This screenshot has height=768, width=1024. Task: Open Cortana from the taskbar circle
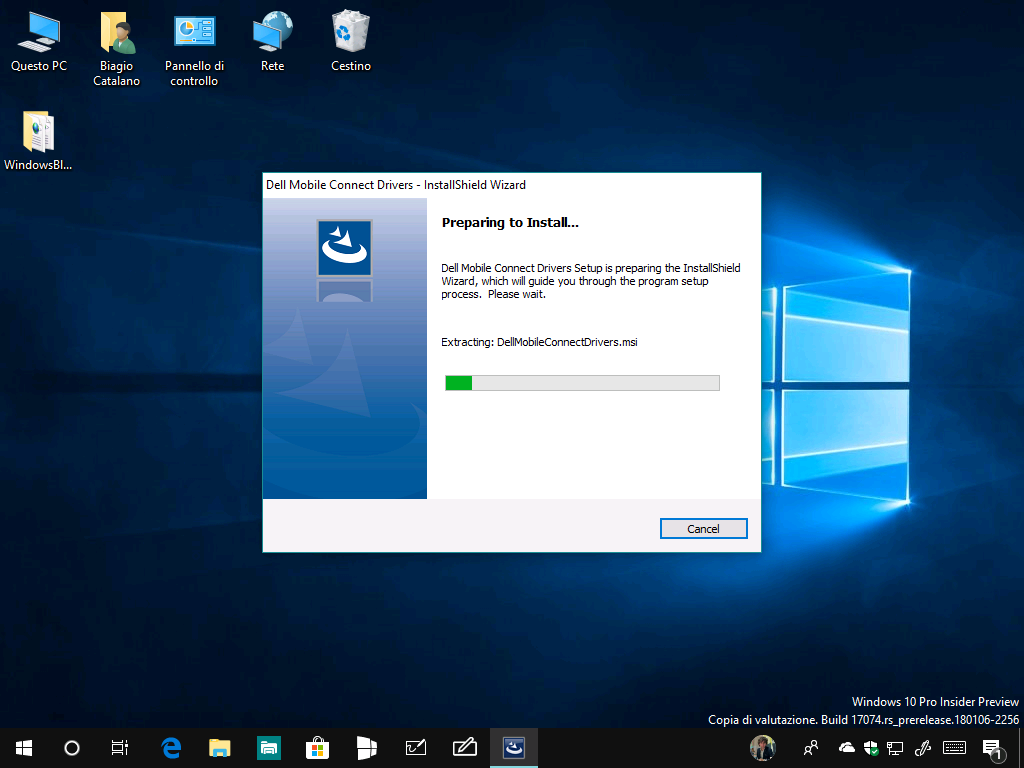[72, 748]
